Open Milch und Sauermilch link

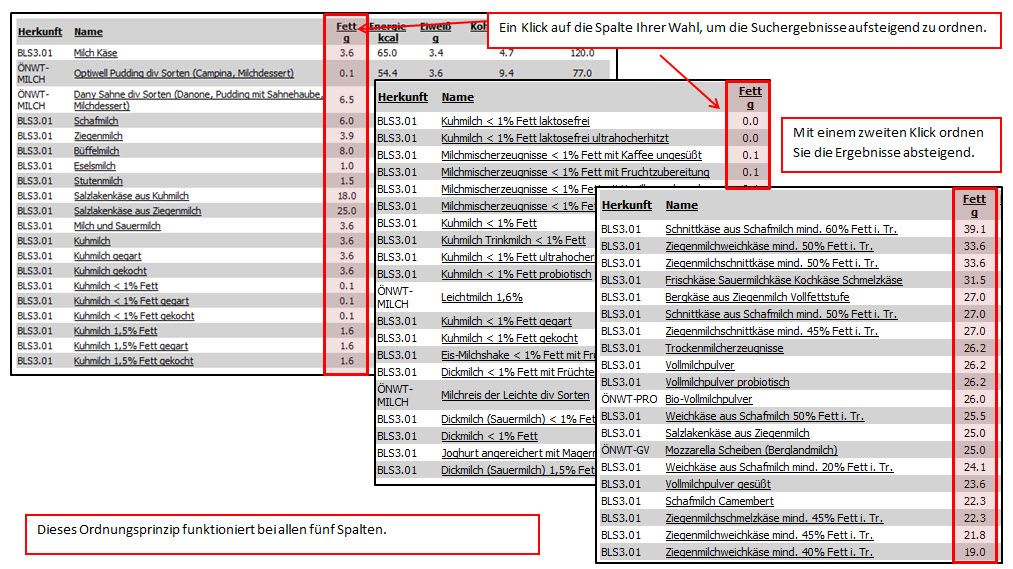[x=117, y=226]
